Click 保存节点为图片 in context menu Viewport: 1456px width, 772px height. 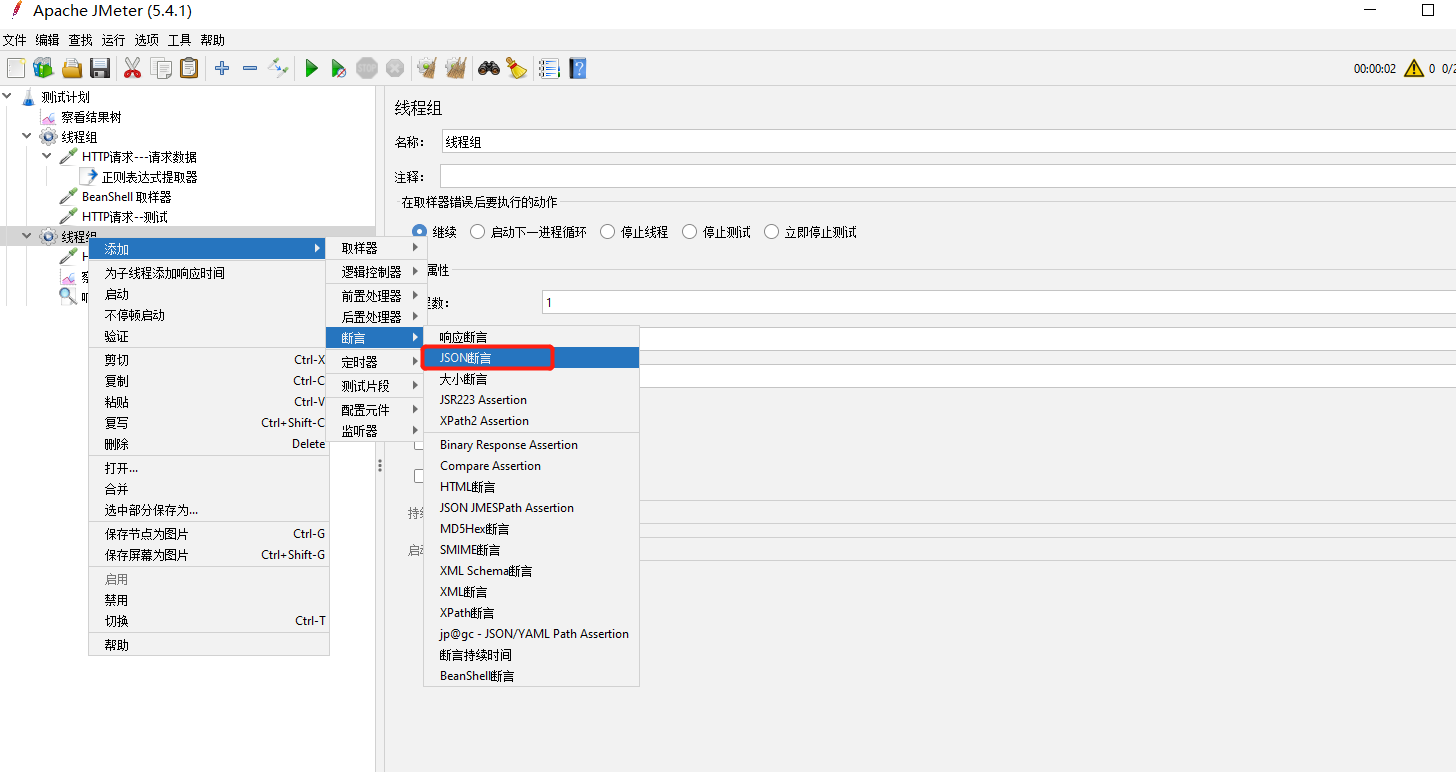pos(209,534)
